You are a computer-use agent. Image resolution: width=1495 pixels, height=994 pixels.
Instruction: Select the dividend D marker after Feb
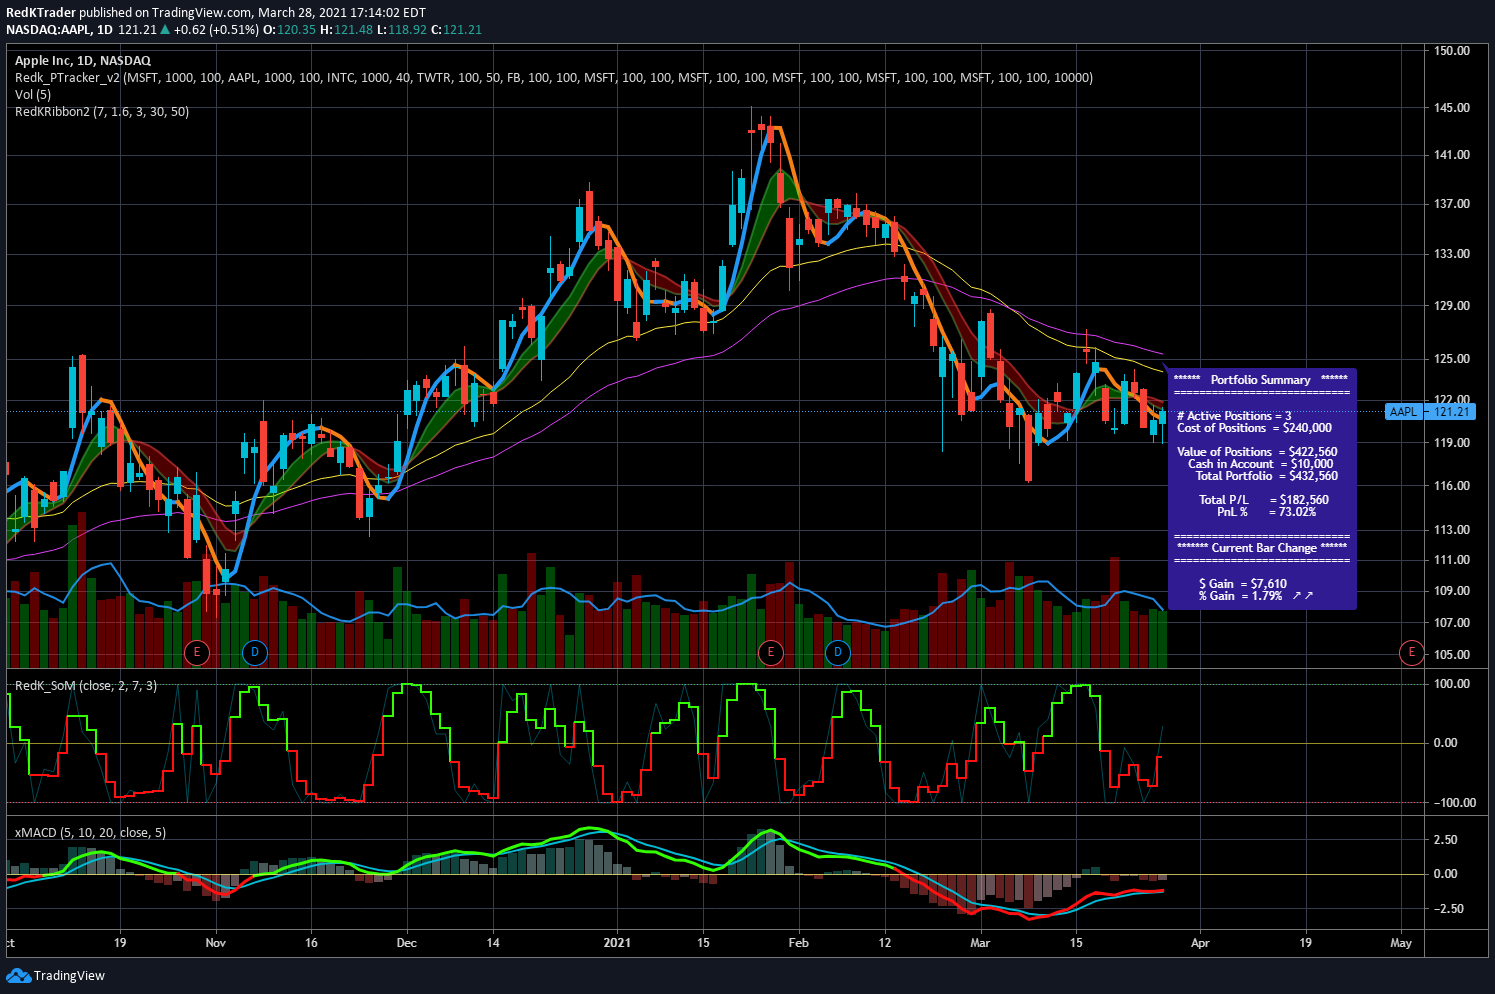click(x=838, y=653)
